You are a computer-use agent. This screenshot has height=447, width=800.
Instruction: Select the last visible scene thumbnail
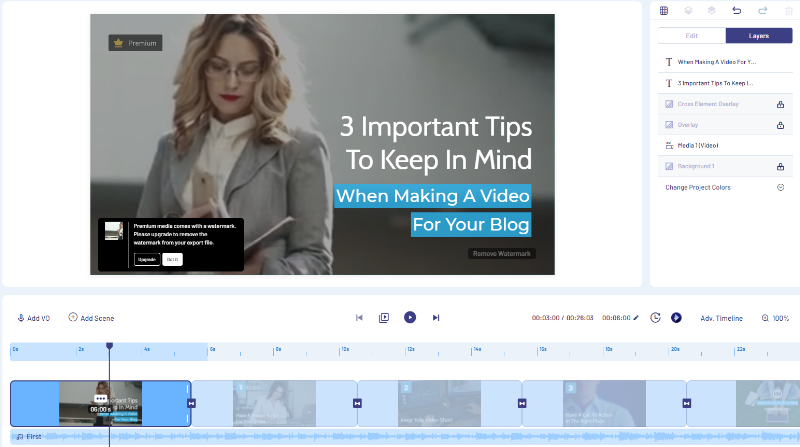[x=768, y=404]
